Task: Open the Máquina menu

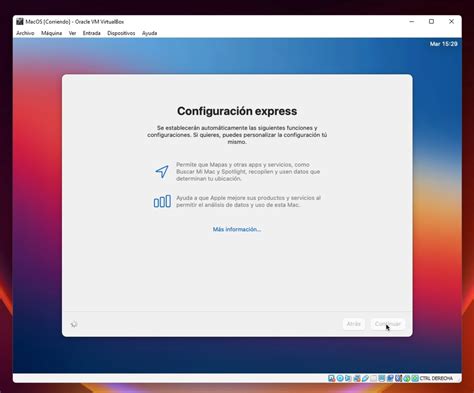Action: click(52, 33)
